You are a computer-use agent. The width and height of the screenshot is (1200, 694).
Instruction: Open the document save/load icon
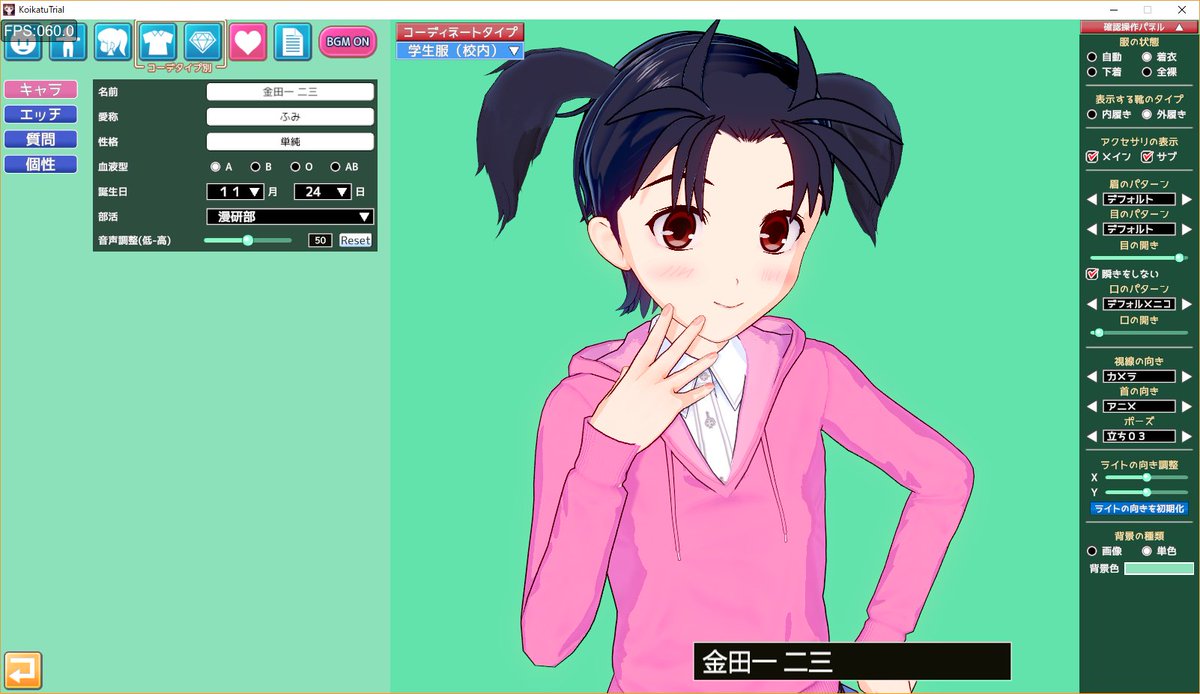293,42
